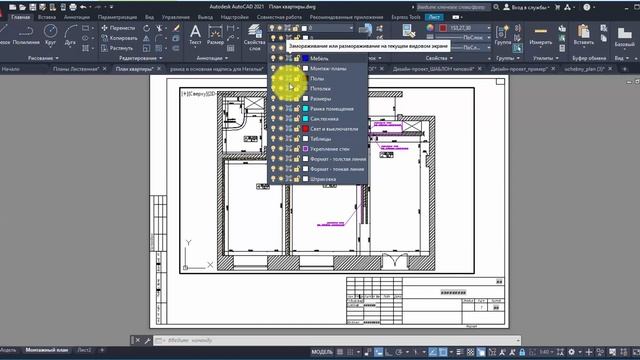Open the Аннотации ribbon tab
The width and height of the screenshot is (640, 360).
[77, 17]
